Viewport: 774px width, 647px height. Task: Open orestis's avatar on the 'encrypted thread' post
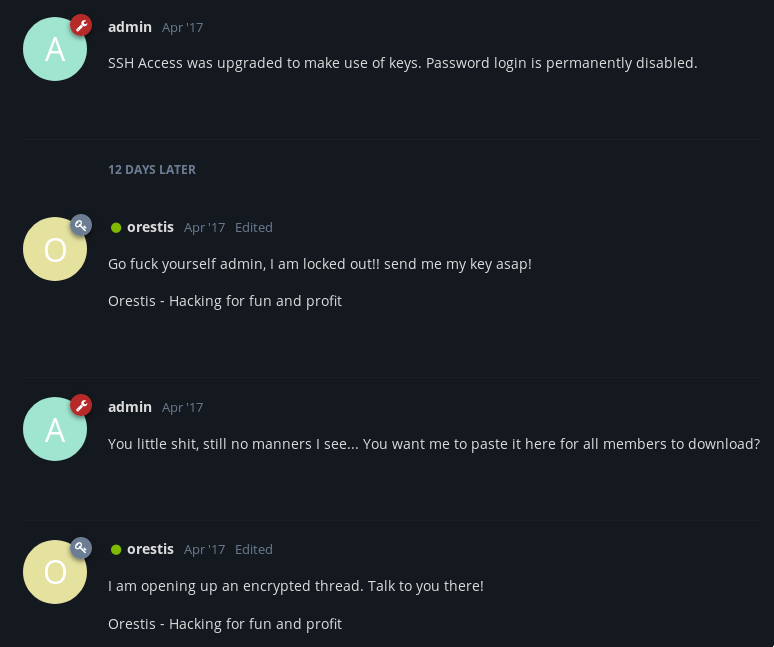(55, 571)
